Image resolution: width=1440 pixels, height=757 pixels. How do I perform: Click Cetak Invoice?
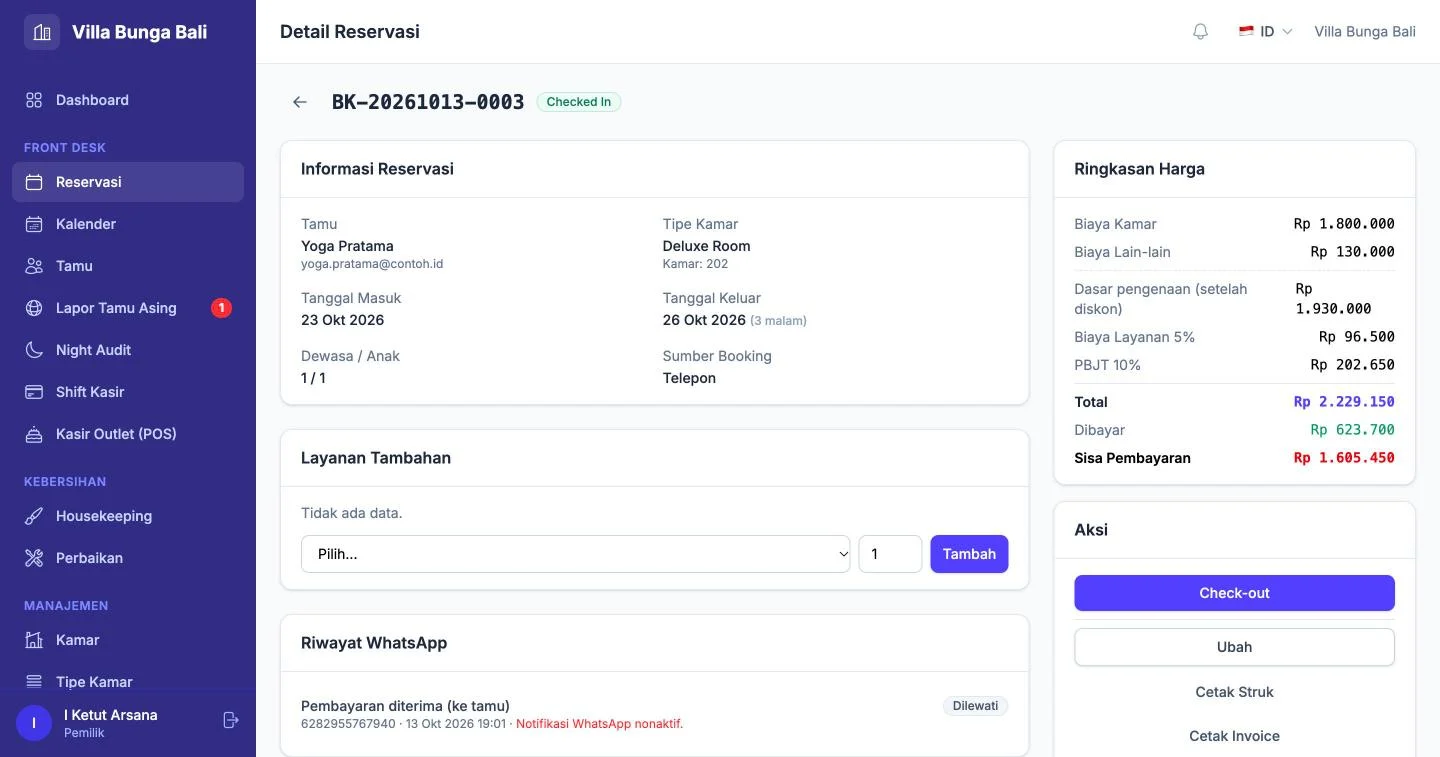pyautogui.click(x=1234, y=736)
